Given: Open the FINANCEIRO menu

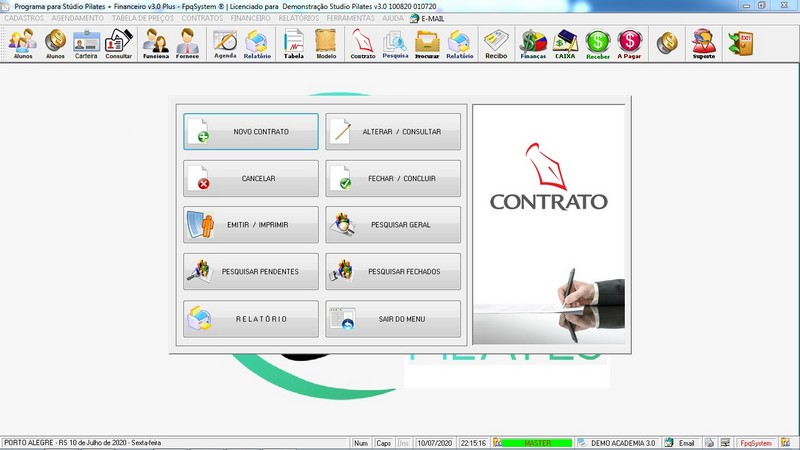Looking at the screenshot, I should click(251, 18).
